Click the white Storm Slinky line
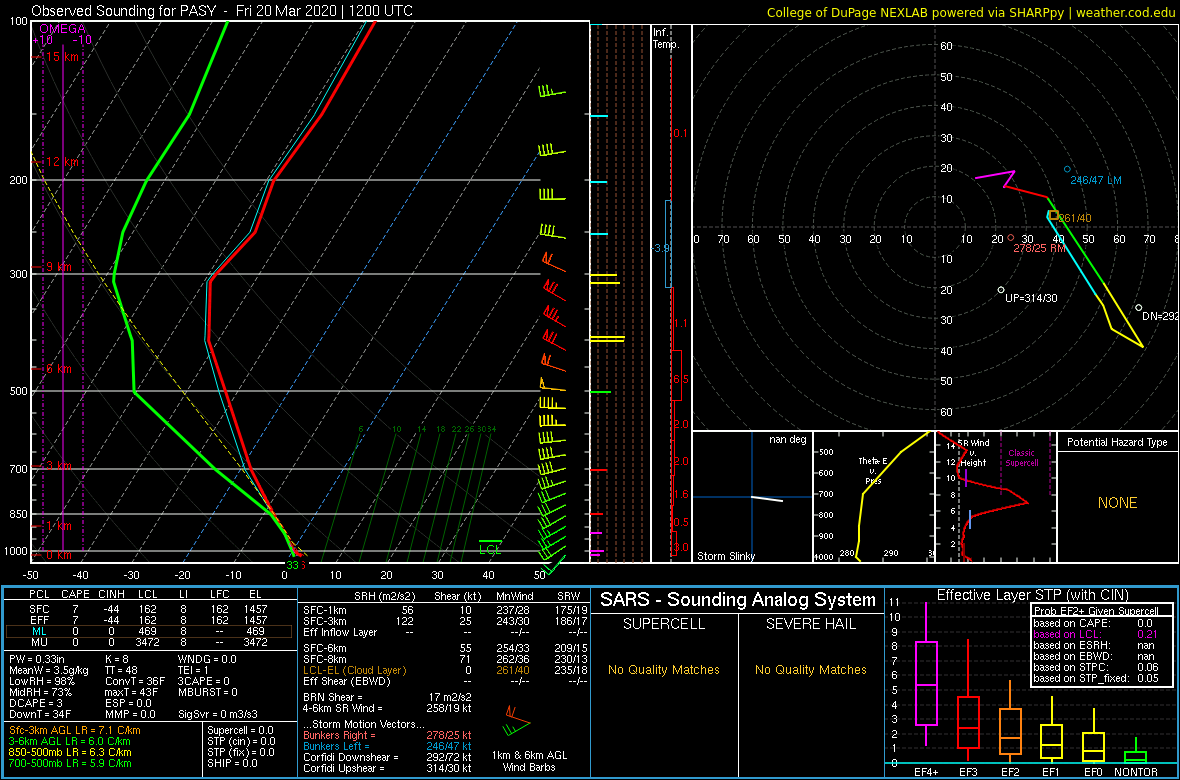Image resolution: width=1180 pixels, height=780 pixels. [x=766, y=498]
